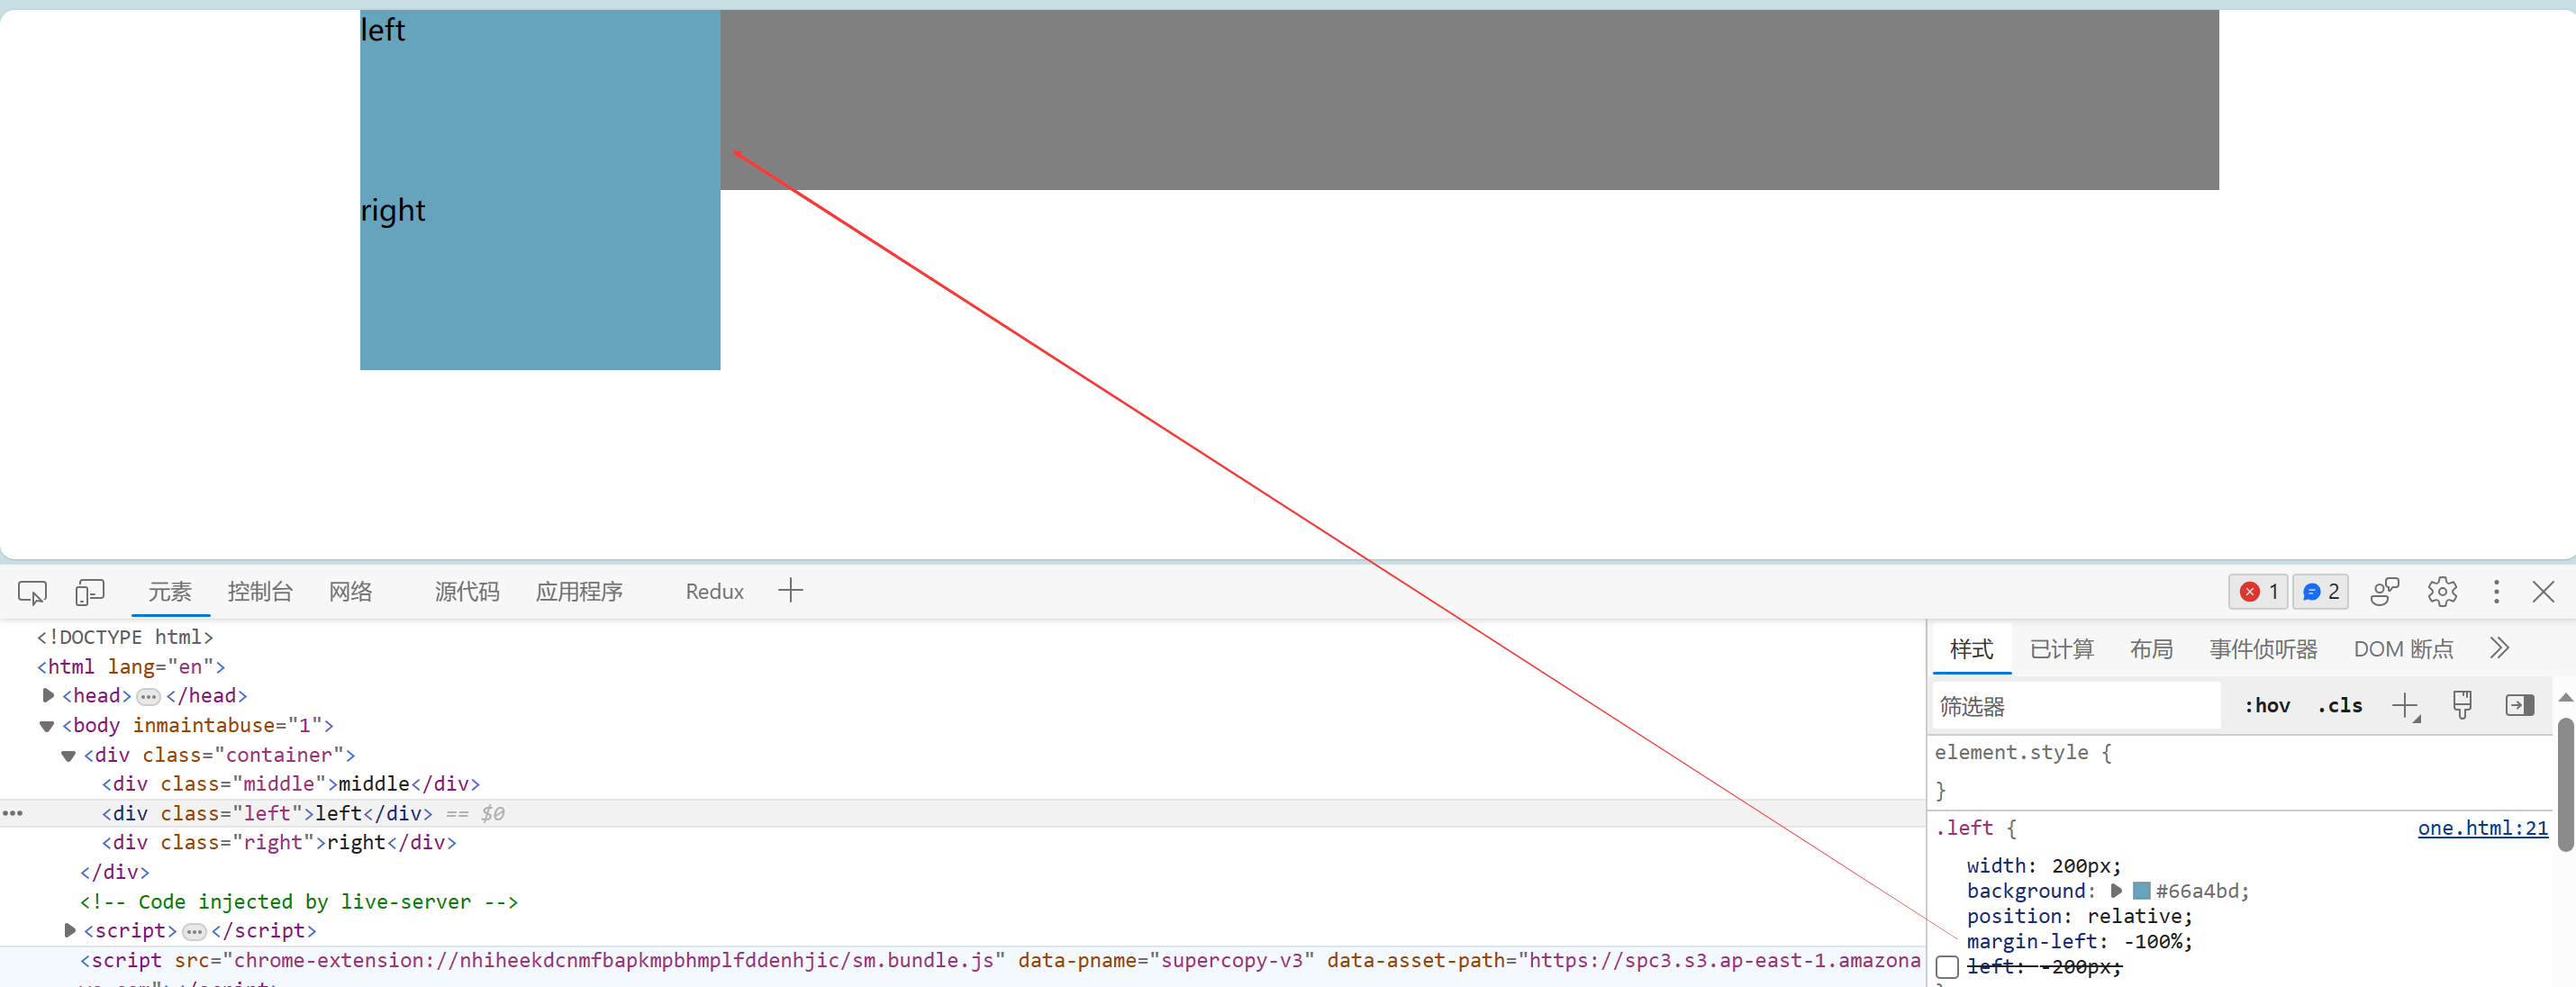Expand the background property value triangle
Screen dimensions: 2576x987
[x=2116, y=890]
